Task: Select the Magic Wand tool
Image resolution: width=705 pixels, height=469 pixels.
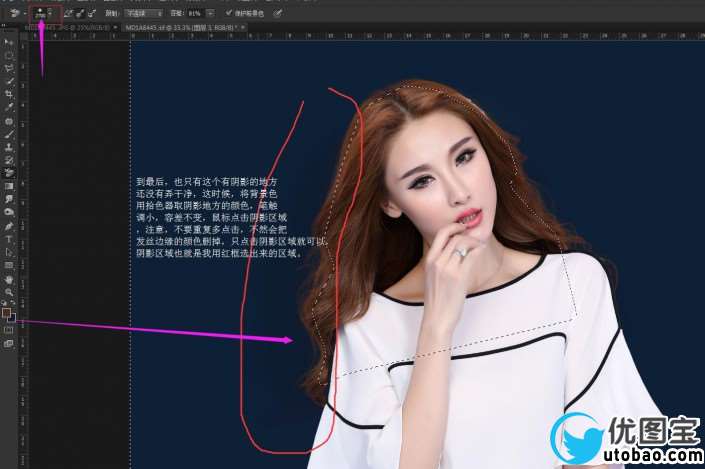Action: pyautogui.click(x=9, y=81)
